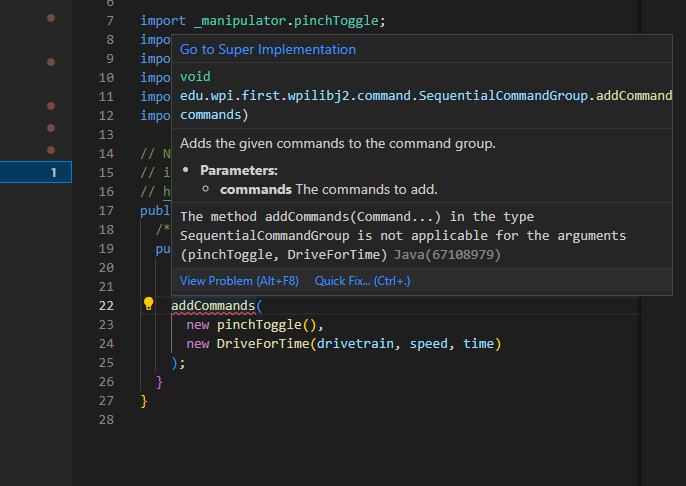This screenshot has height=486, width=686.
Task: Click line number 22 in the gutter
Action: (x=108, y=306)
